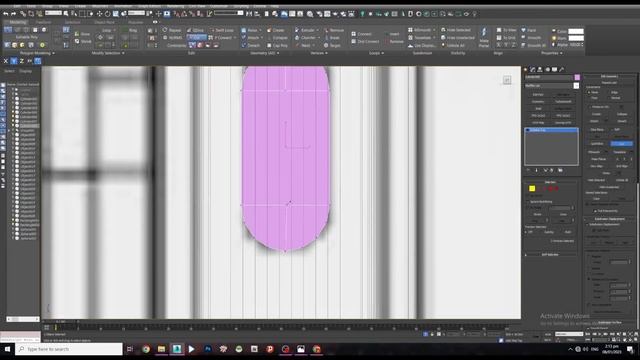Expand the Vertices ribbon panel
Image resolution: width=640 pixels, height=360 pixels.
(x=319, y=53)
